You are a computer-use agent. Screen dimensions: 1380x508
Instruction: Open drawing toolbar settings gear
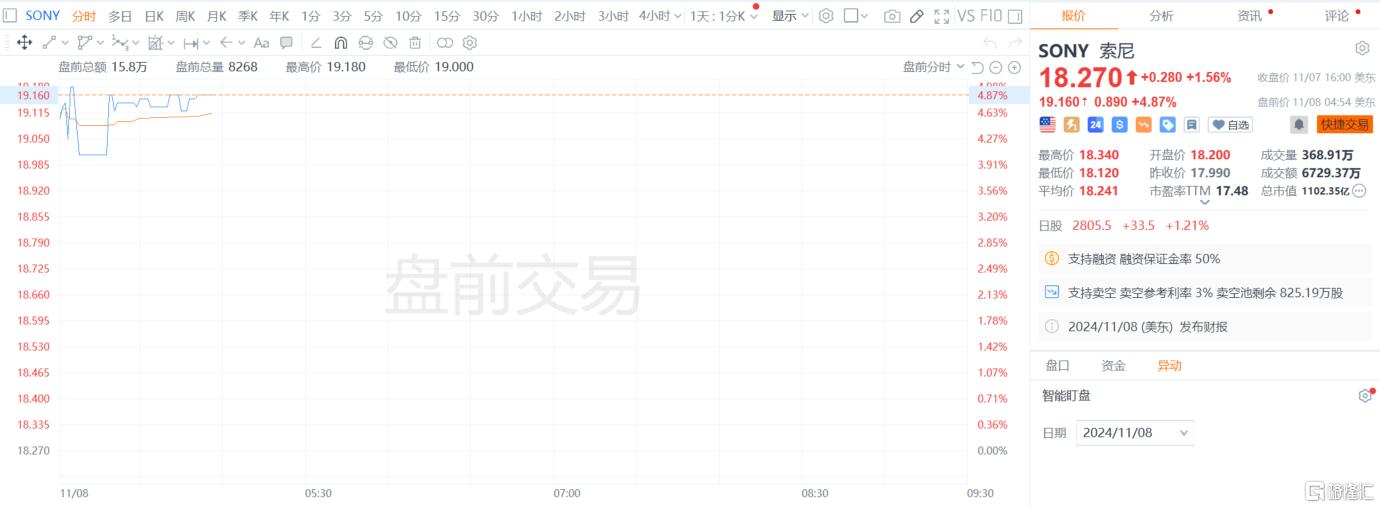470,43
